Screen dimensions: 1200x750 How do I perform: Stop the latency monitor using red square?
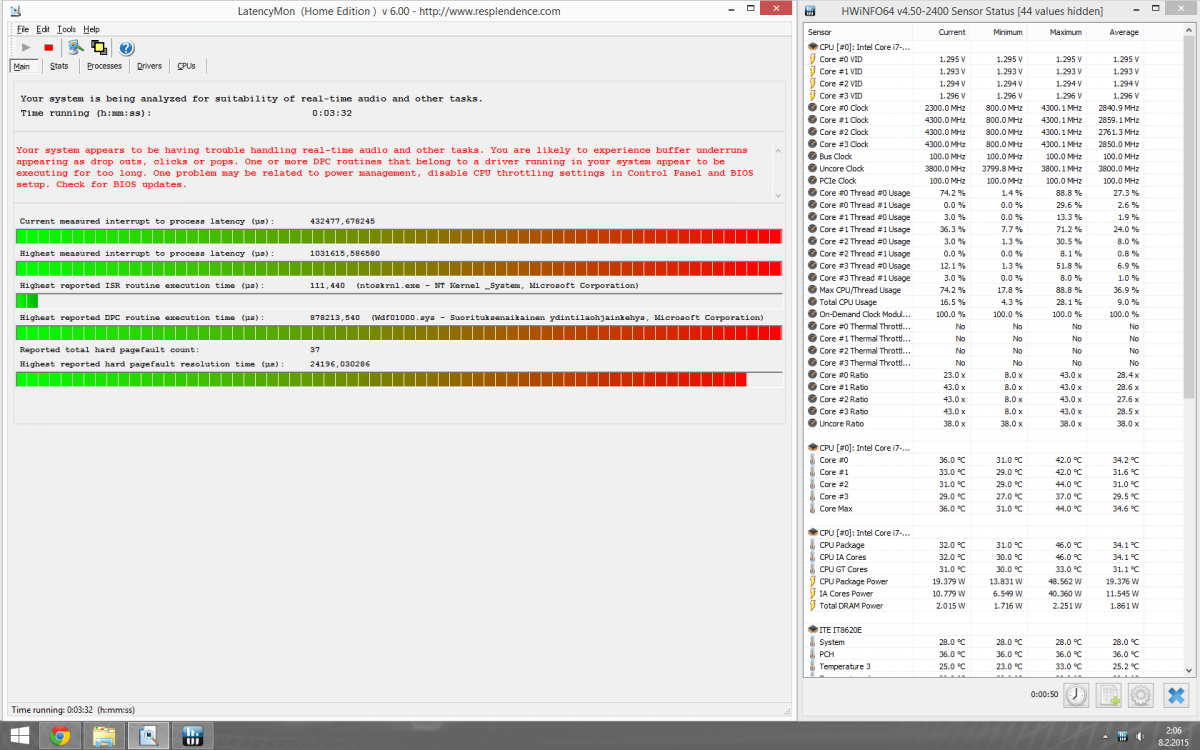pos(48,47)
